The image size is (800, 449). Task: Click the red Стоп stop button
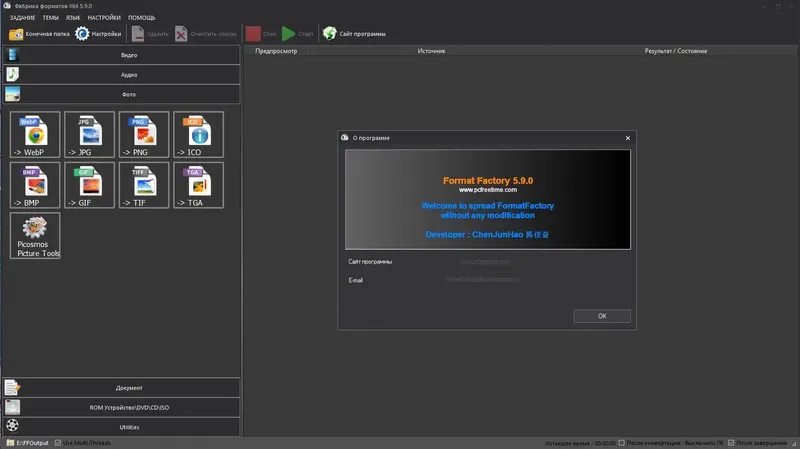coord(253,34)
